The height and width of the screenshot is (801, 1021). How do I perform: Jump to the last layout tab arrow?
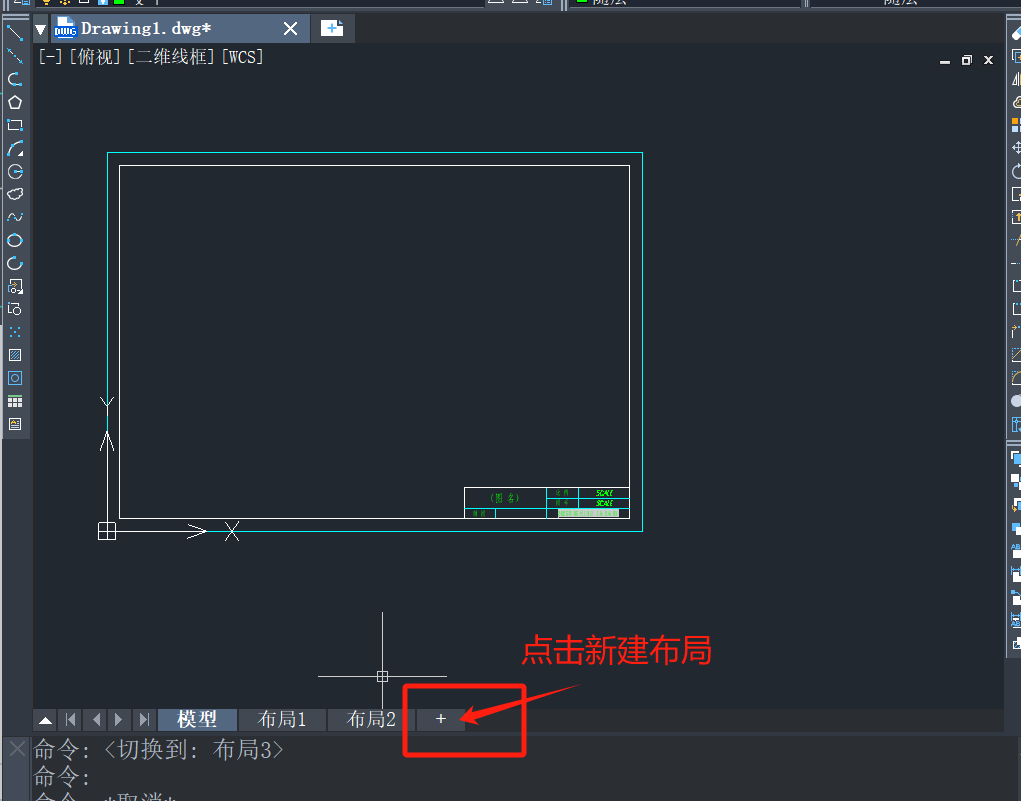click(x=144, y=720)
